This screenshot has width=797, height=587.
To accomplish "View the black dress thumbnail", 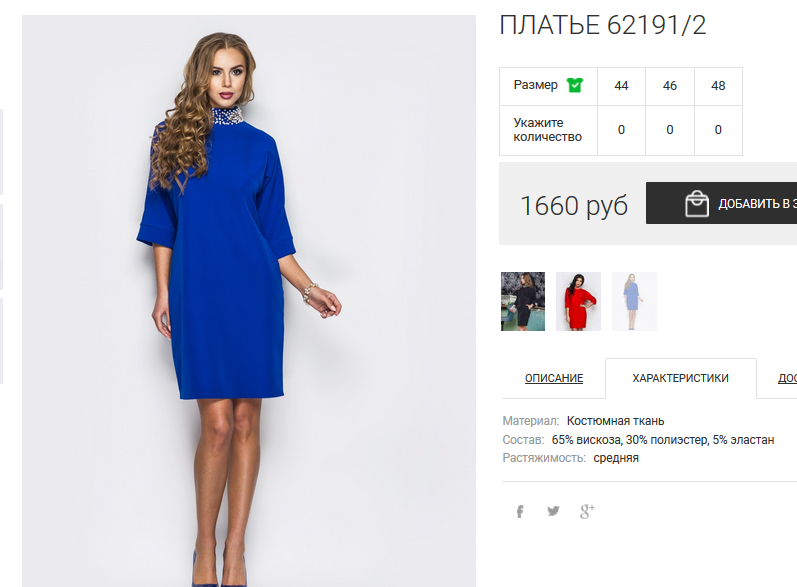I will tap(523, 301).
